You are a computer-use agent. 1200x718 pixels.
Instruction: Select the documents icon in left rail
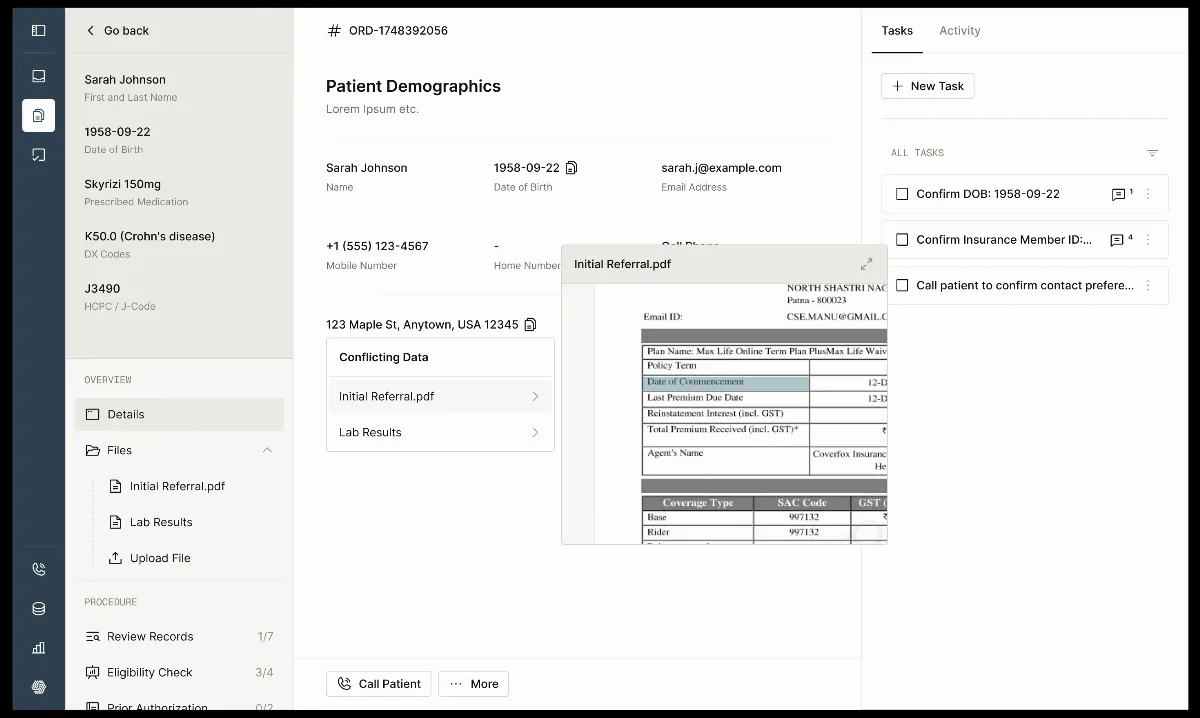point(38,115)
